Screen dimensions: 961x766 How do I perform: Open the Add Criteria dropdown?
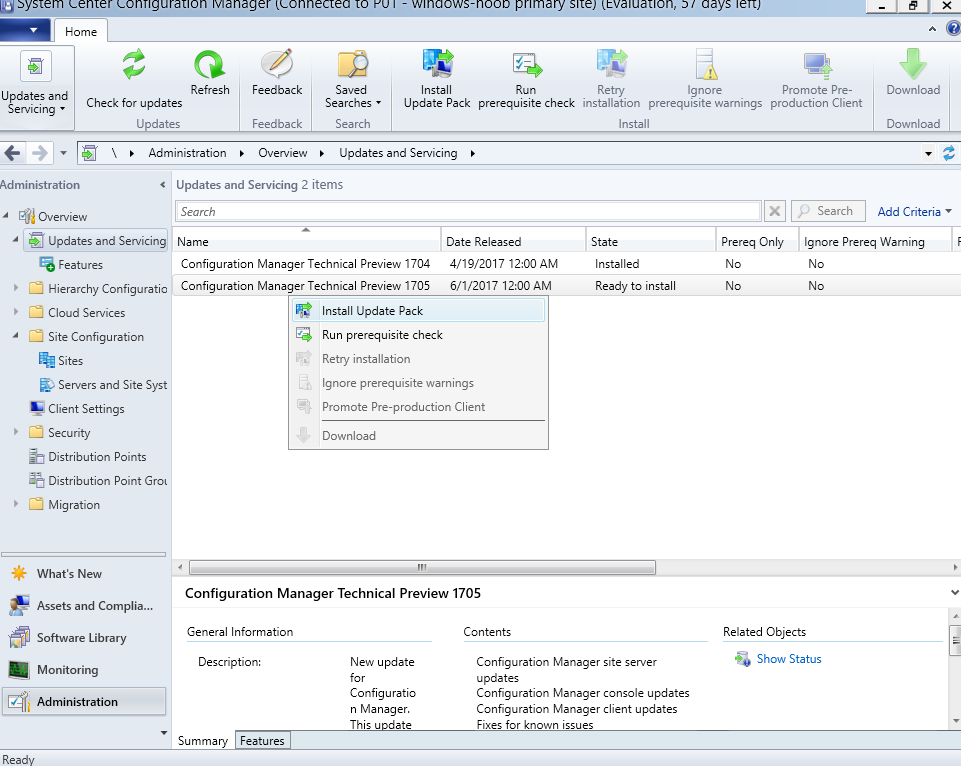tap(914, 211)
